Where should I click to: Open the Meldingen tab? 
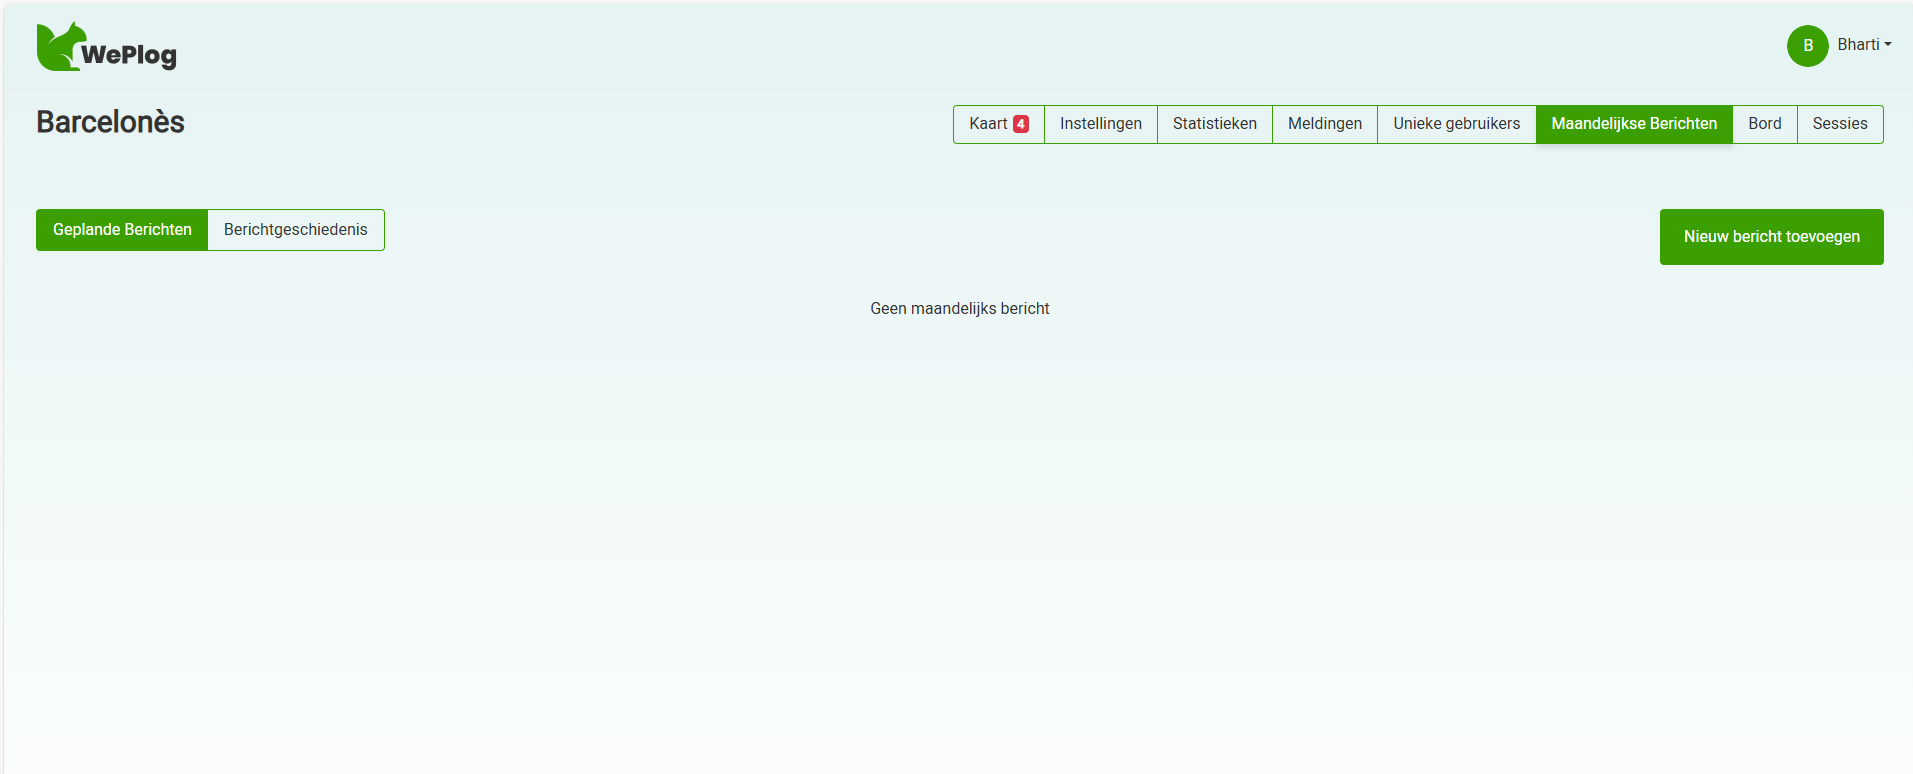[1324, 124]
